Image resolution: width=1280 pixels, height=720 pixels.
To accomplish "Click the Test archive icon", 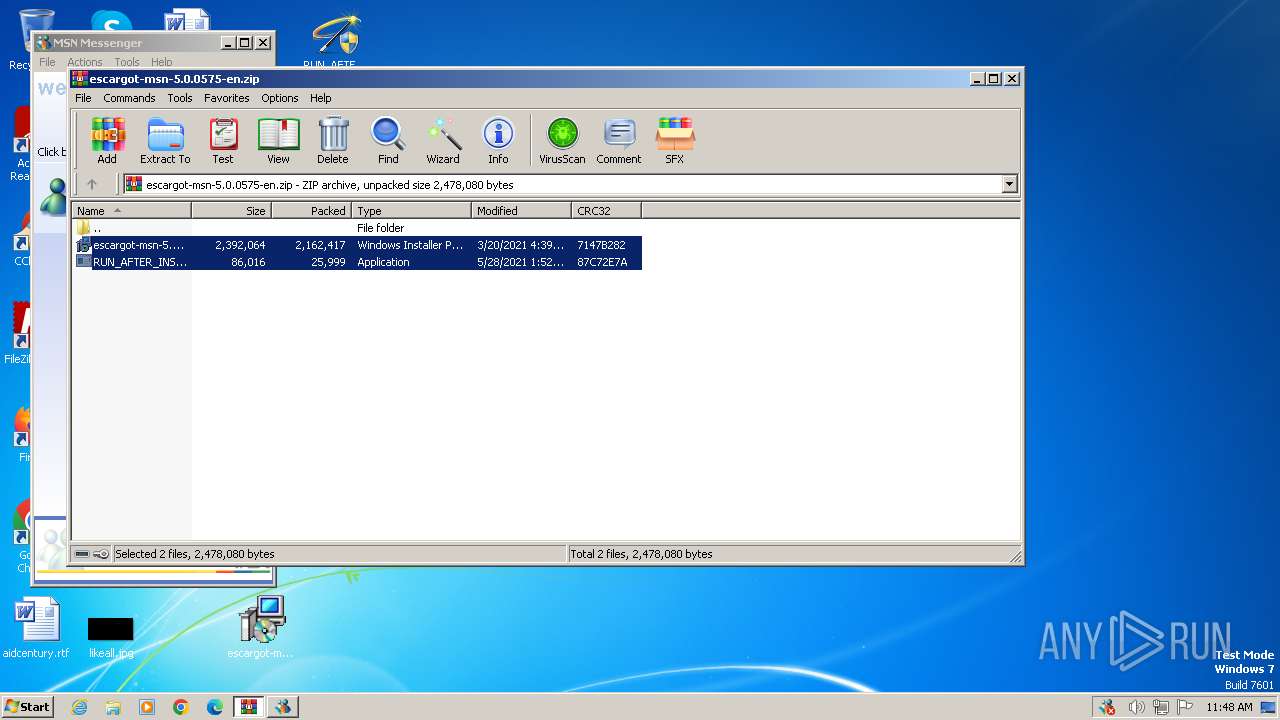I will click(x=223, y=140).
